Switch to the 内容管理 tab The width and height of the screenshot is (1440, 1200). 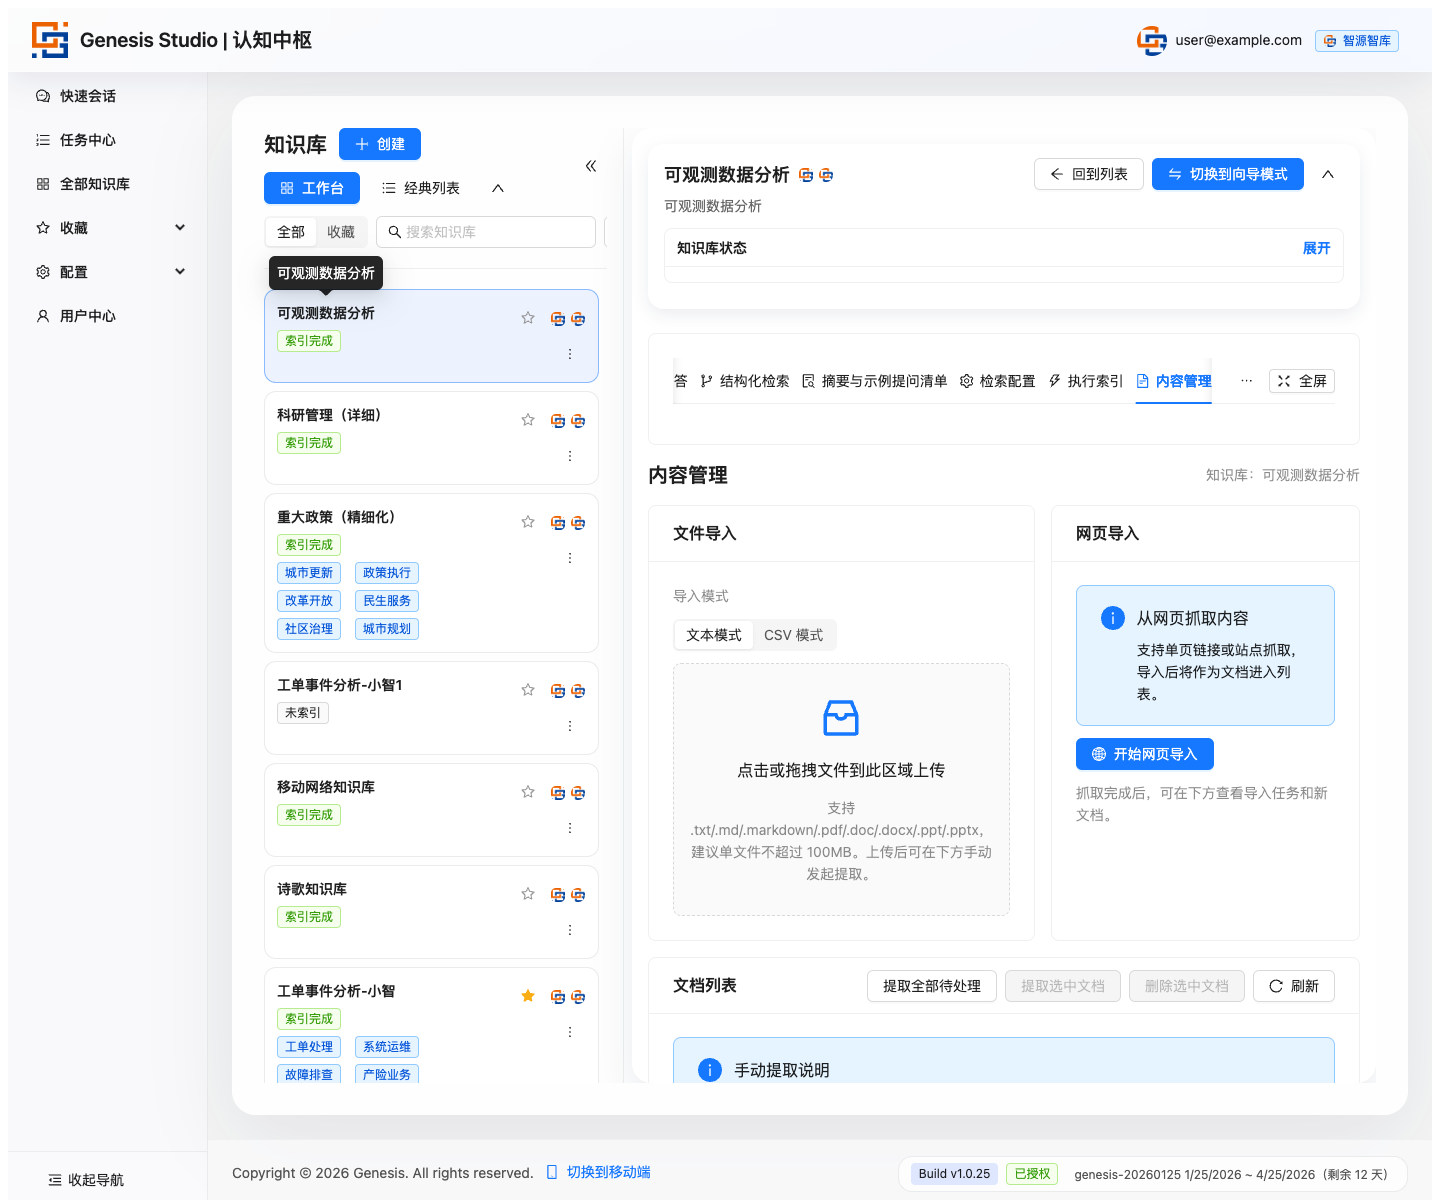tap(1180, 381)
